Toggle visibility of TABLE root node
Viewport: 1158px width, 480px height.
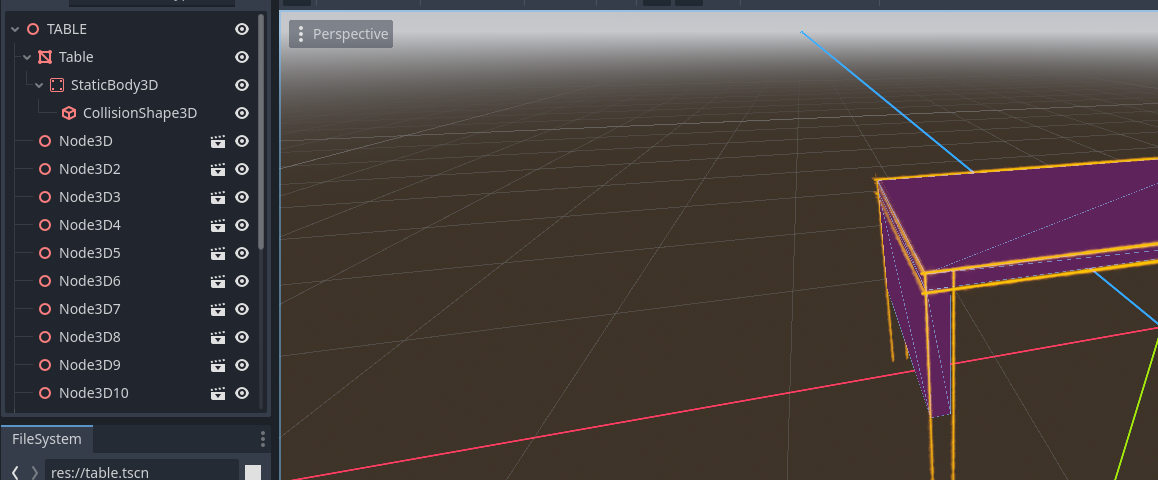point(241,29)
